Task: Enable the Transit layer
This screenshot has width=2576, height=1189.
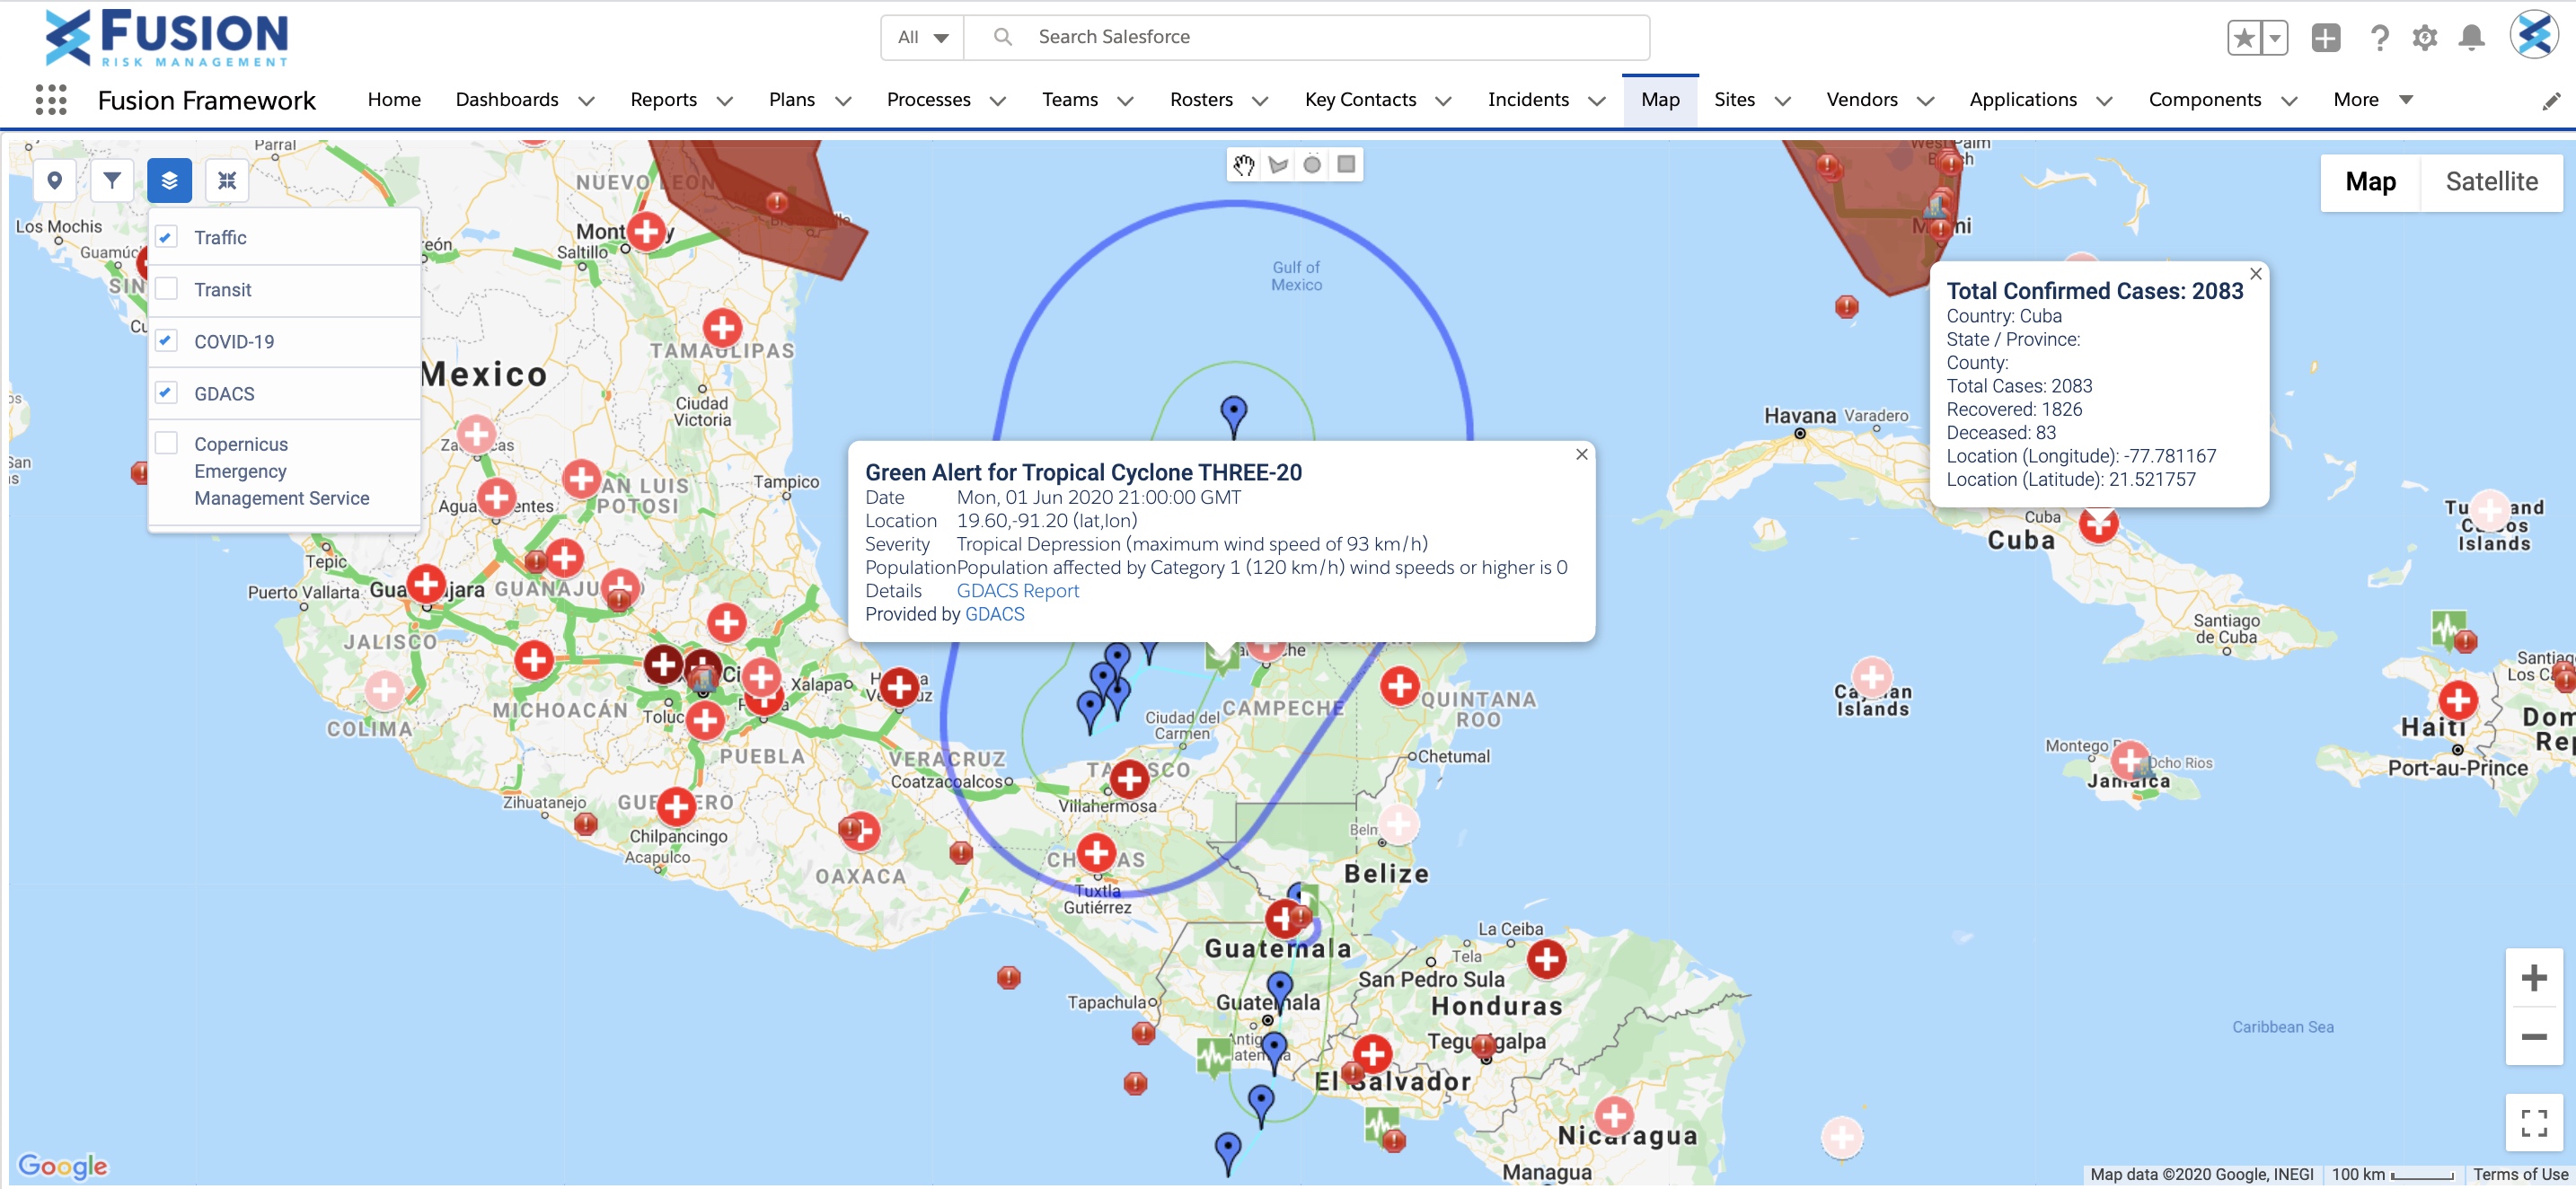Action: tap(166, 289)
